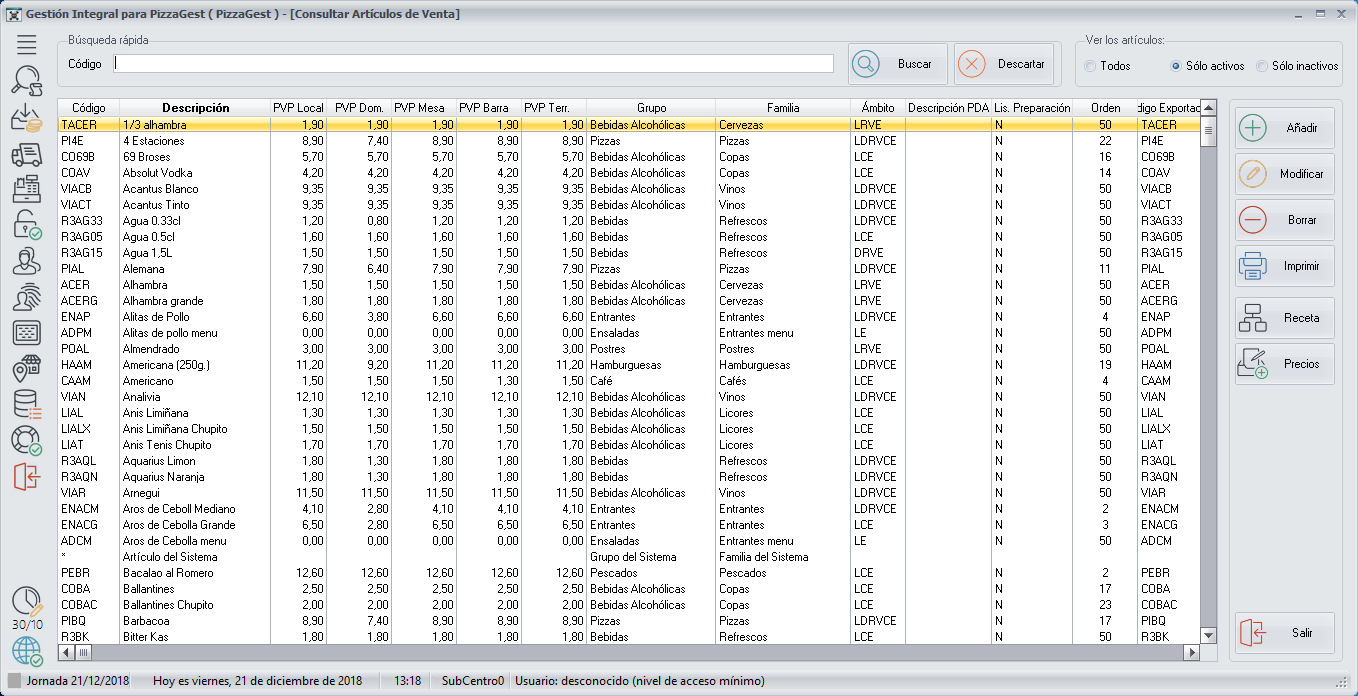
Task: Select the Sólo inactivos radio option
Action: [x=1262, y=66]
